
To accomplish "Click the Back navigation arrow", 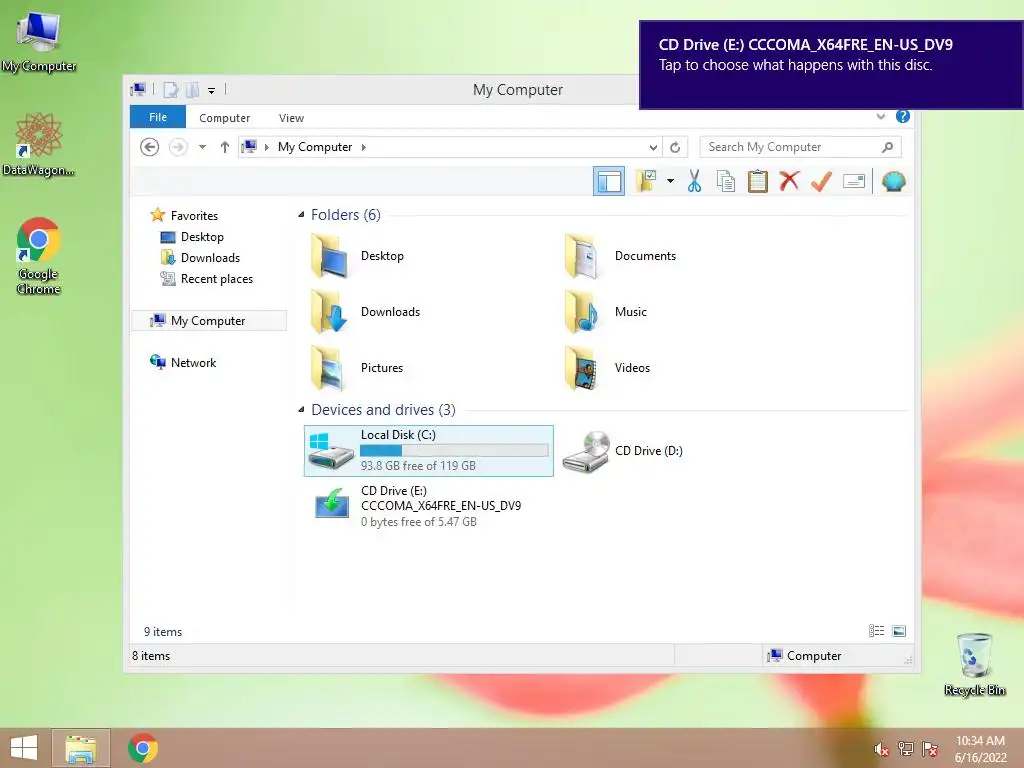I will coord(150,147).
